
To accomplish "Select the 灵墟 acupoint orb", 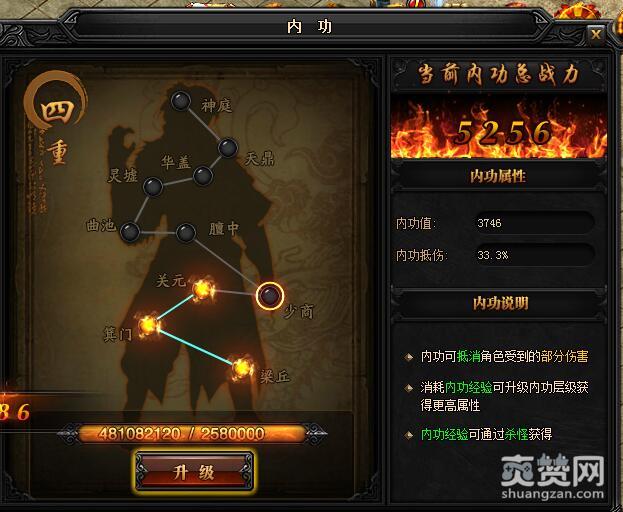I will click(153, 187).
